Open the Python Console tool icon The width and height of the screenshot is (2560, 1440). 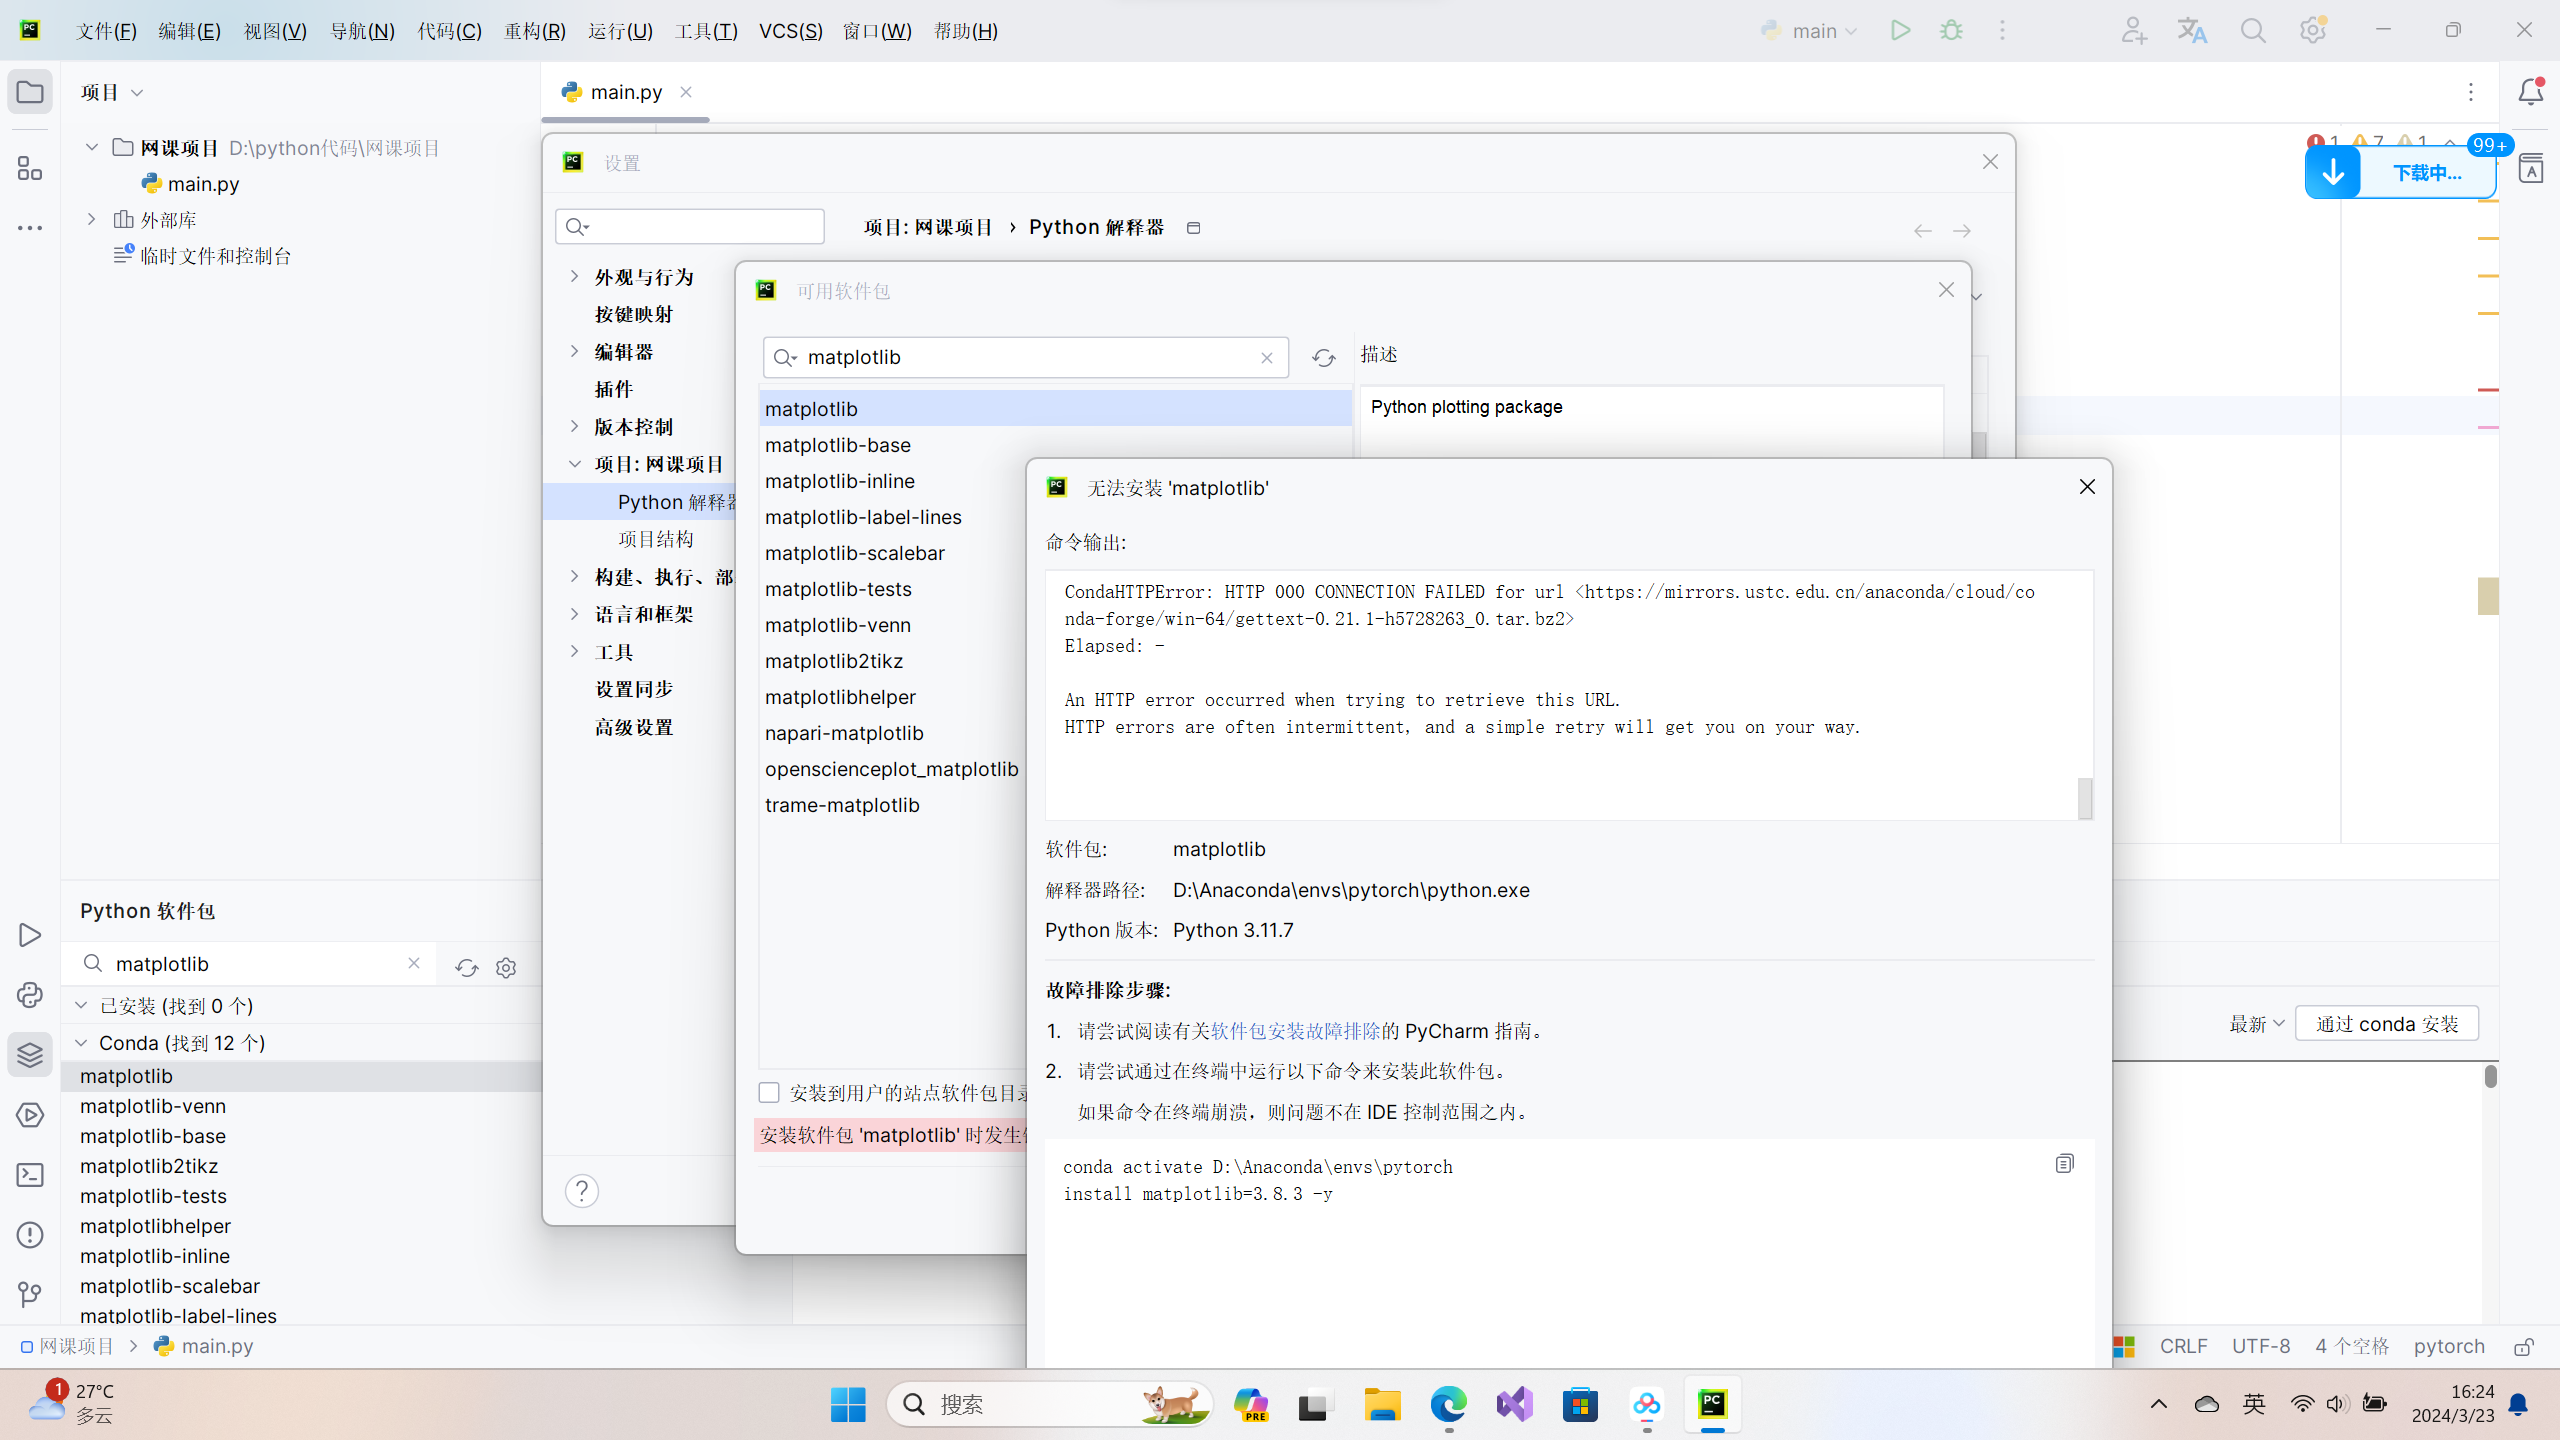[30, 995]
